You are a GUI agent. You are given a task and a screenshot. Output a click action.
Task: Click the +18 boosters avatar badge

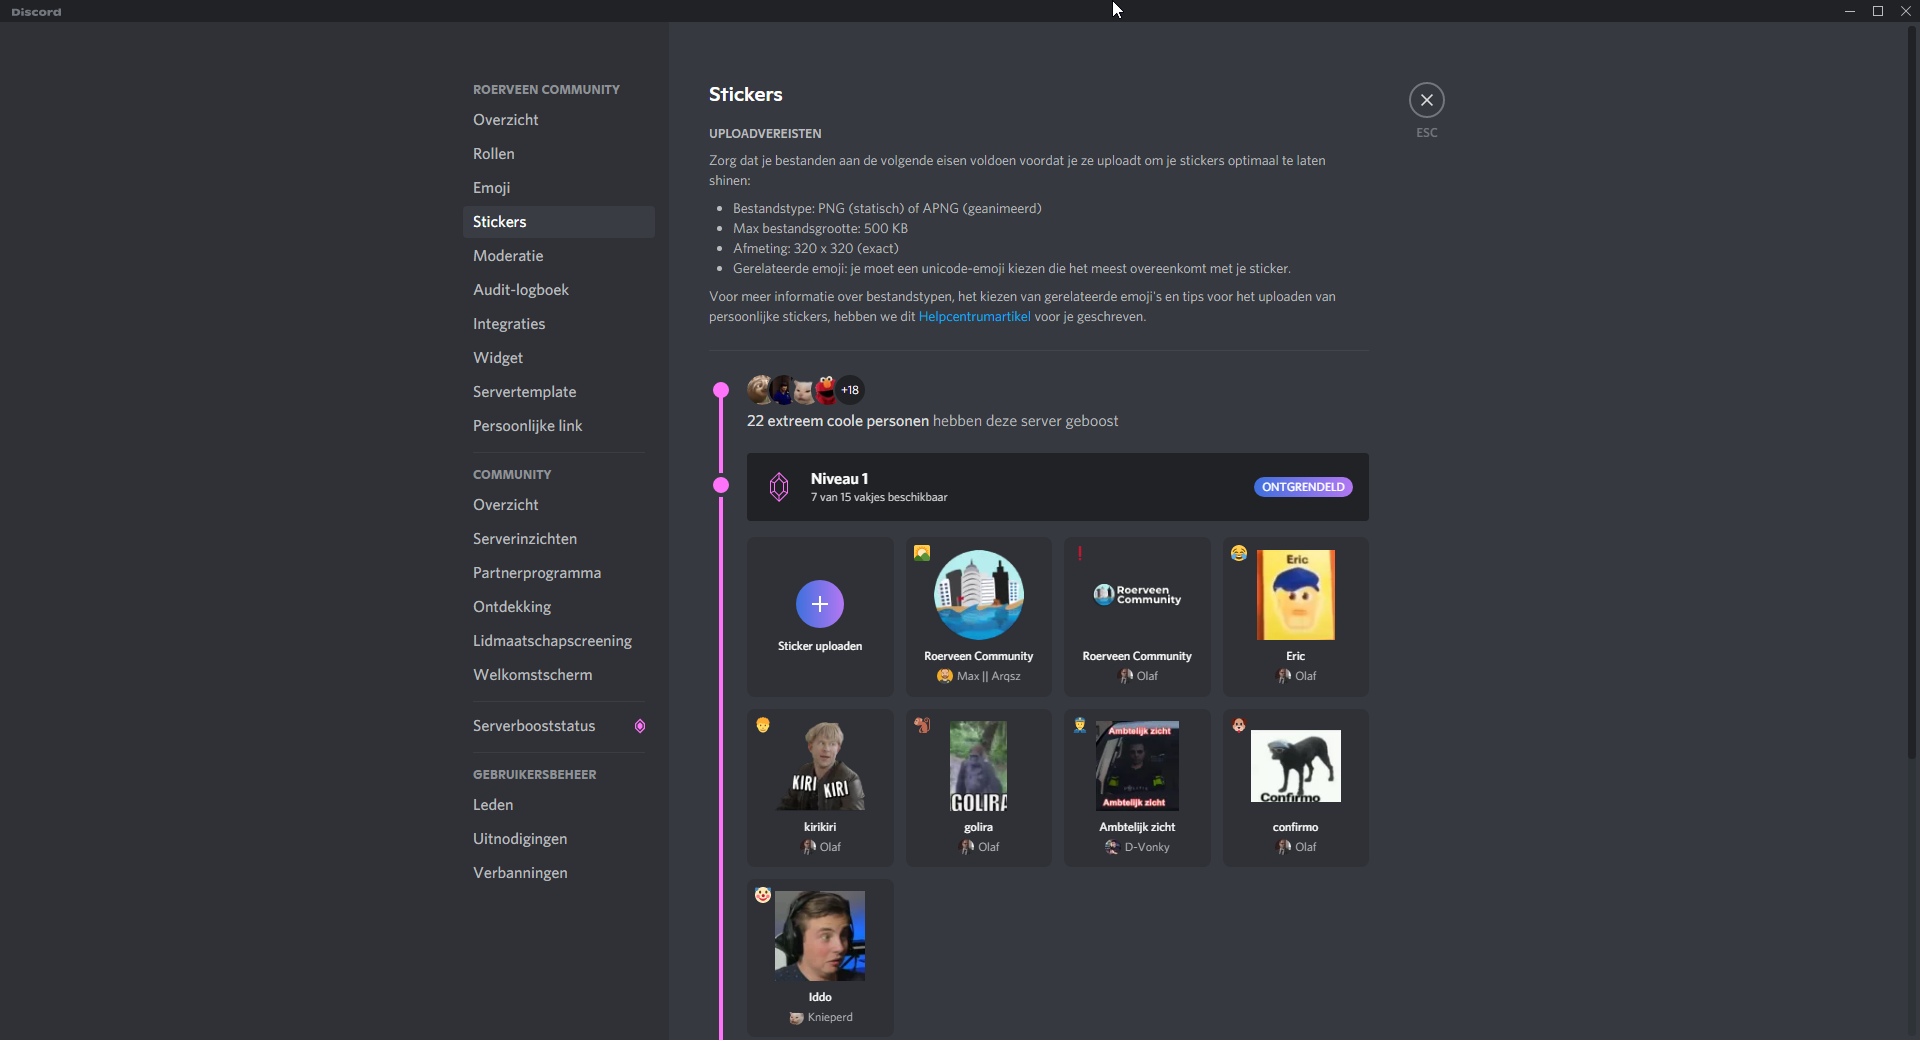click(x=850, y=390)
